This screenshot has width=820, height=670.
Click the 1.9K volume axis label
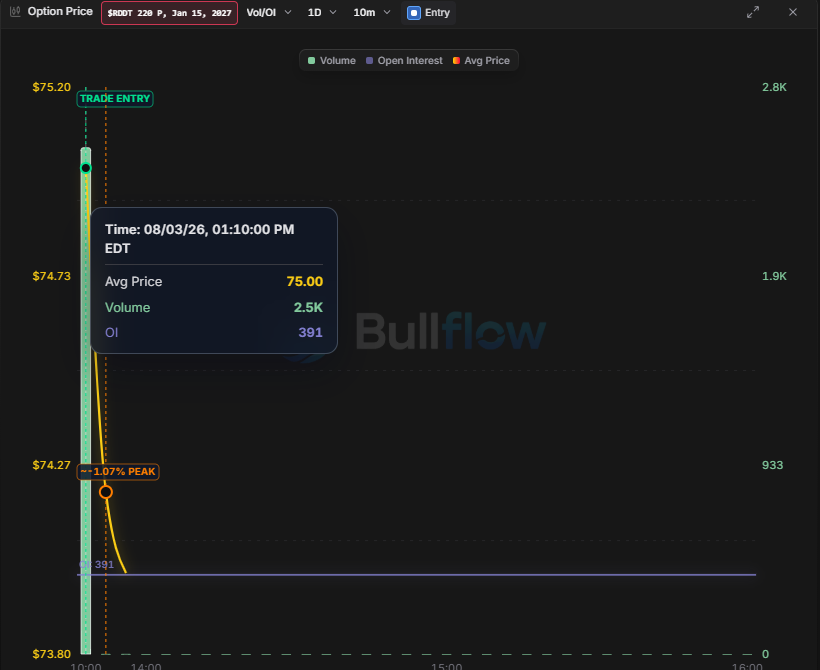(x=774, y=276)
